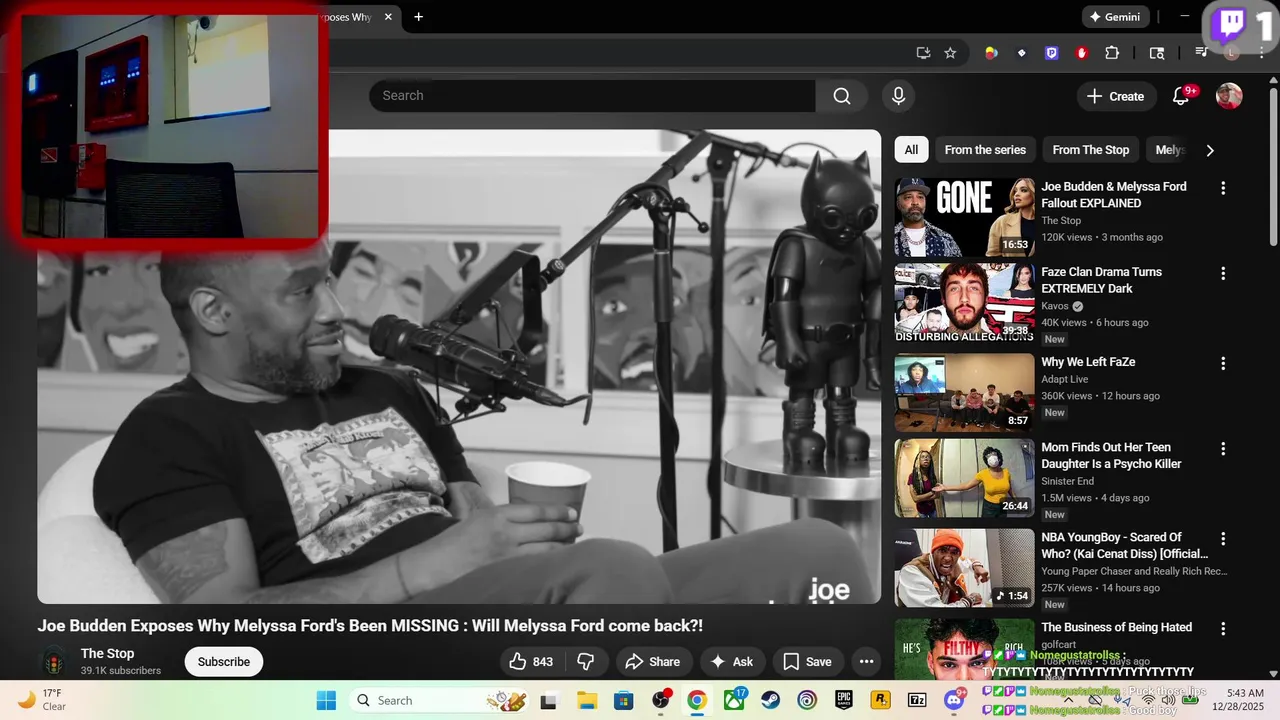
Task: Close the current YouTube tab
Action: [x=388, y=17]
